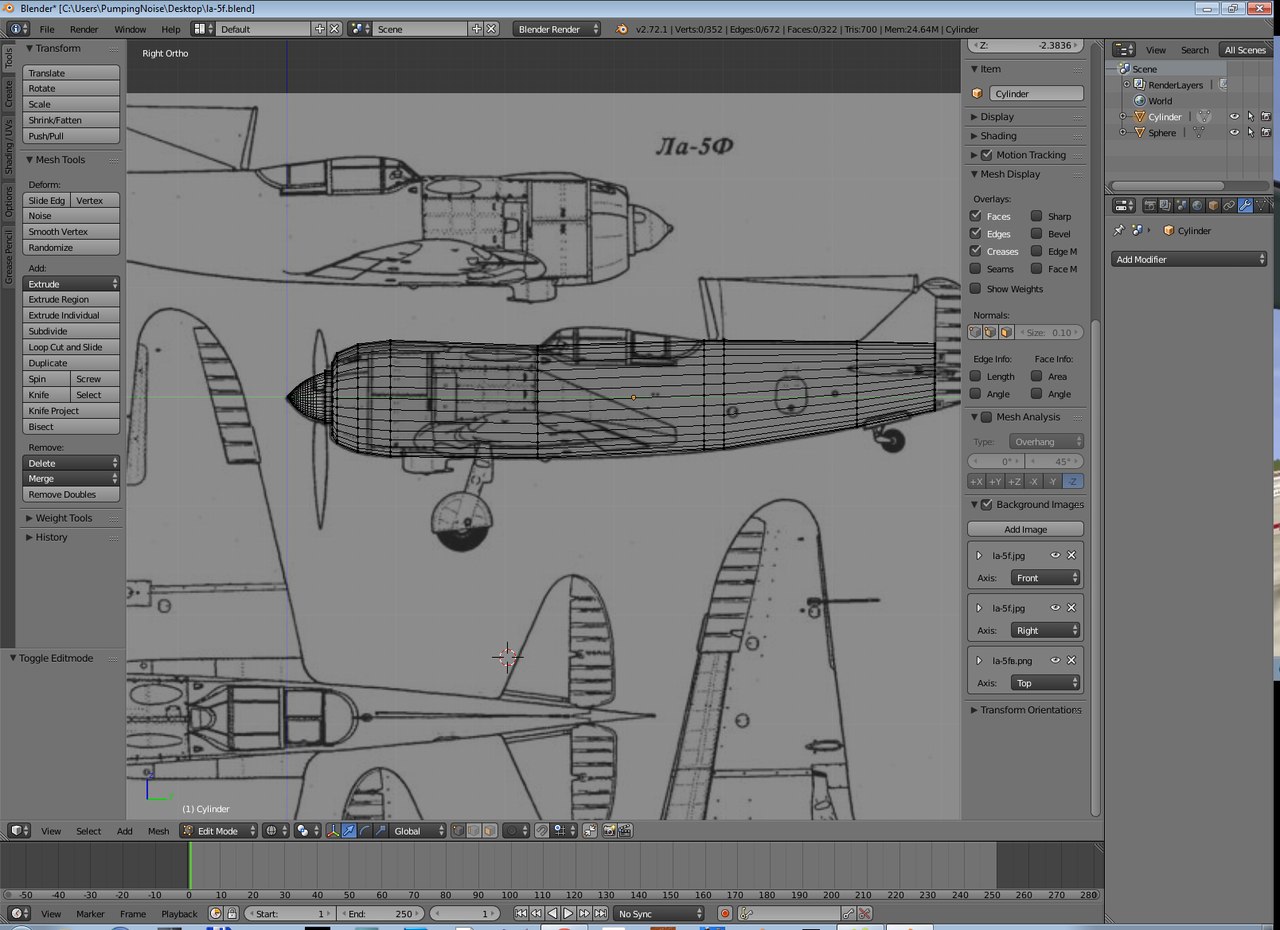Remove the la-5fa.png background image

1071,661
